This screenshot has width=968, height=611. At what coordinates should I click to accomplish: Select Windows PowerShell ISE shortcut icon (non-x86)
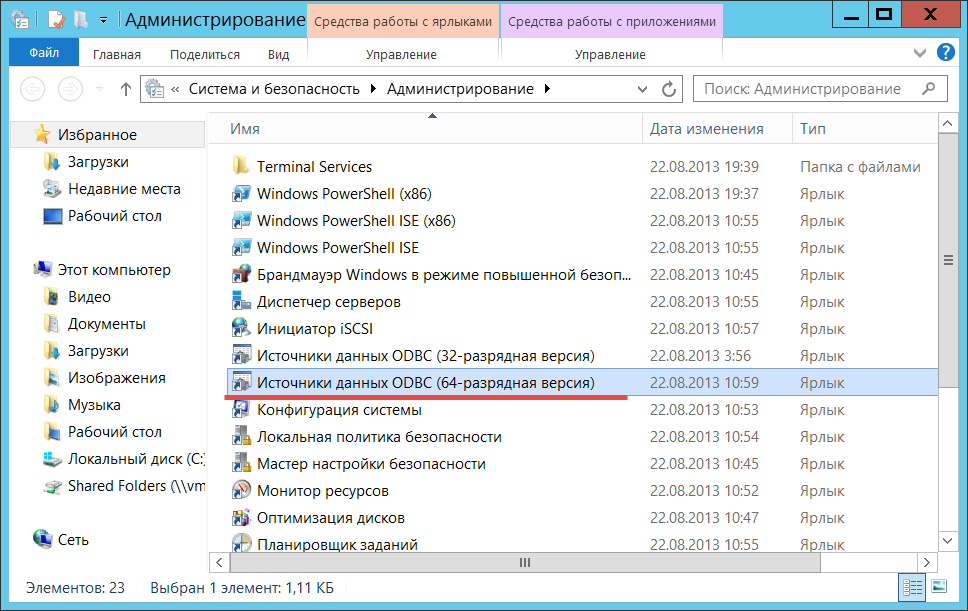241,247
